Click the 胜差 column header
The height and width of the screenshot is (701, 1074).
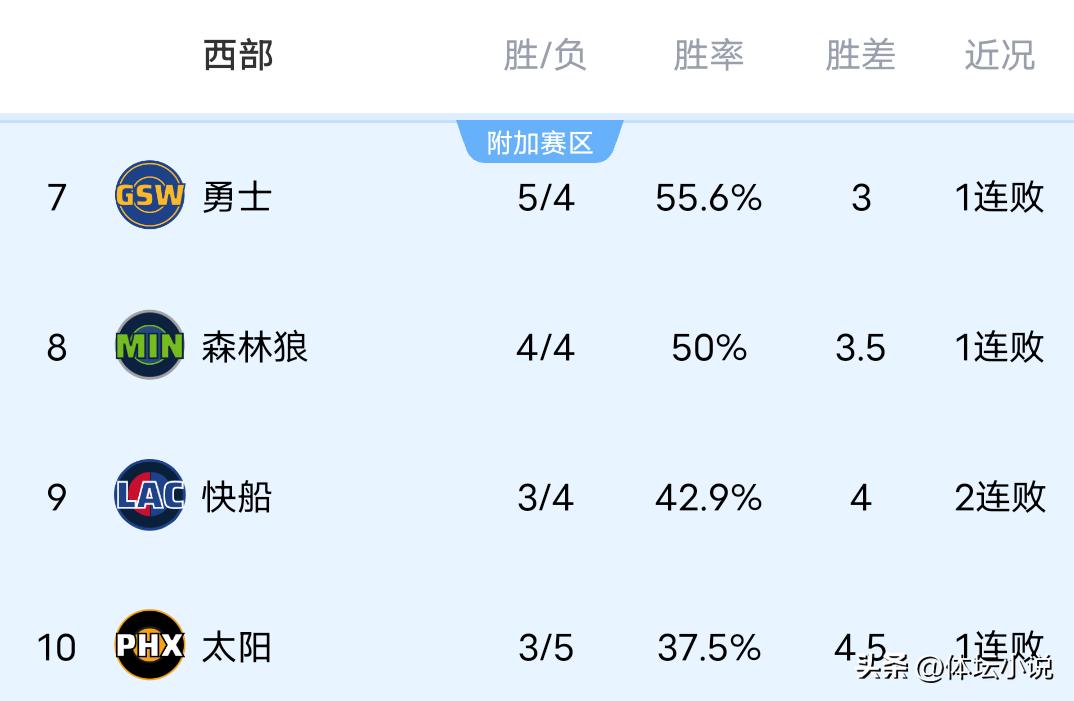[860, 55]
